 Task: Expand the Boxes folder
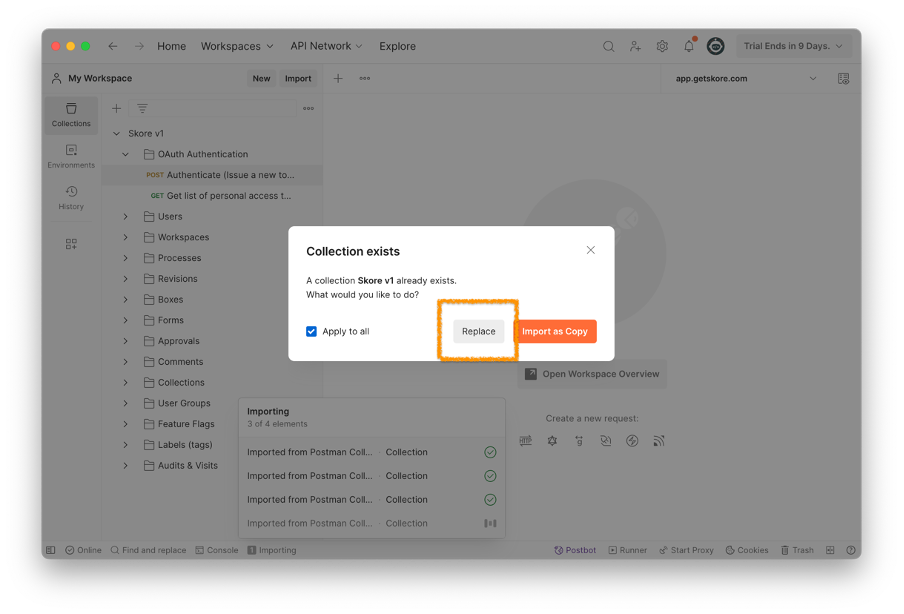coord(125,300)
